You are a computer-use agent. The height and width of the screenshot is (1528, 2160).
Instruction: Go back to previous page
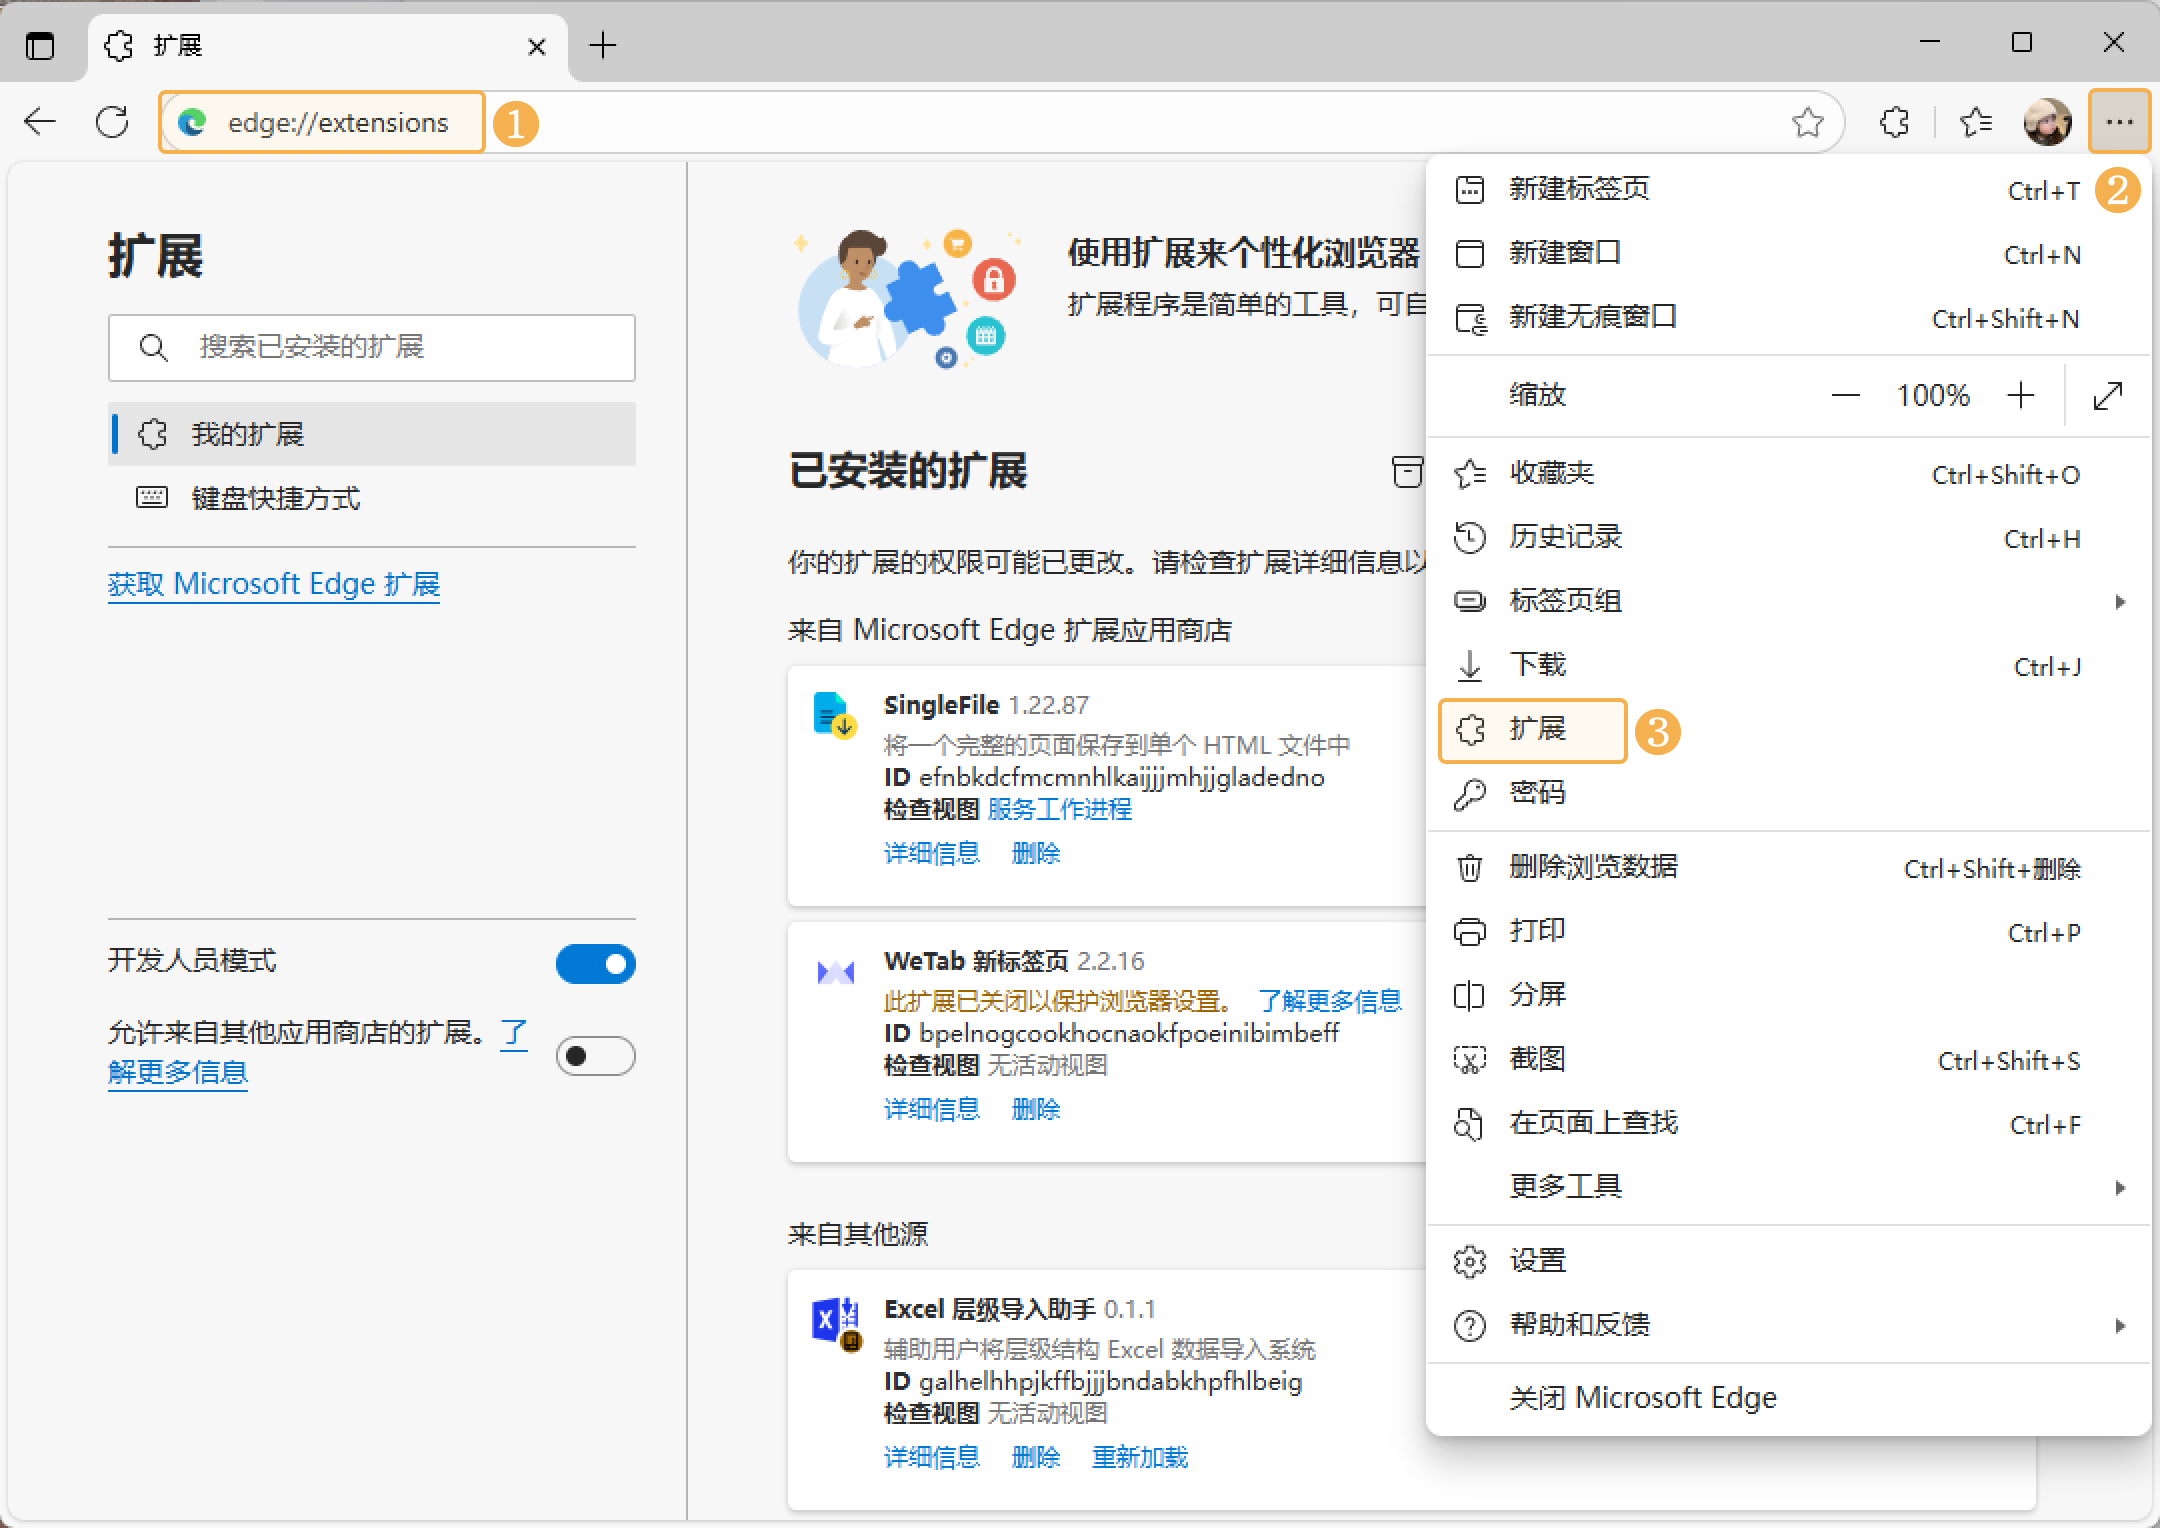pyautogui.click(x=41, y=122)
